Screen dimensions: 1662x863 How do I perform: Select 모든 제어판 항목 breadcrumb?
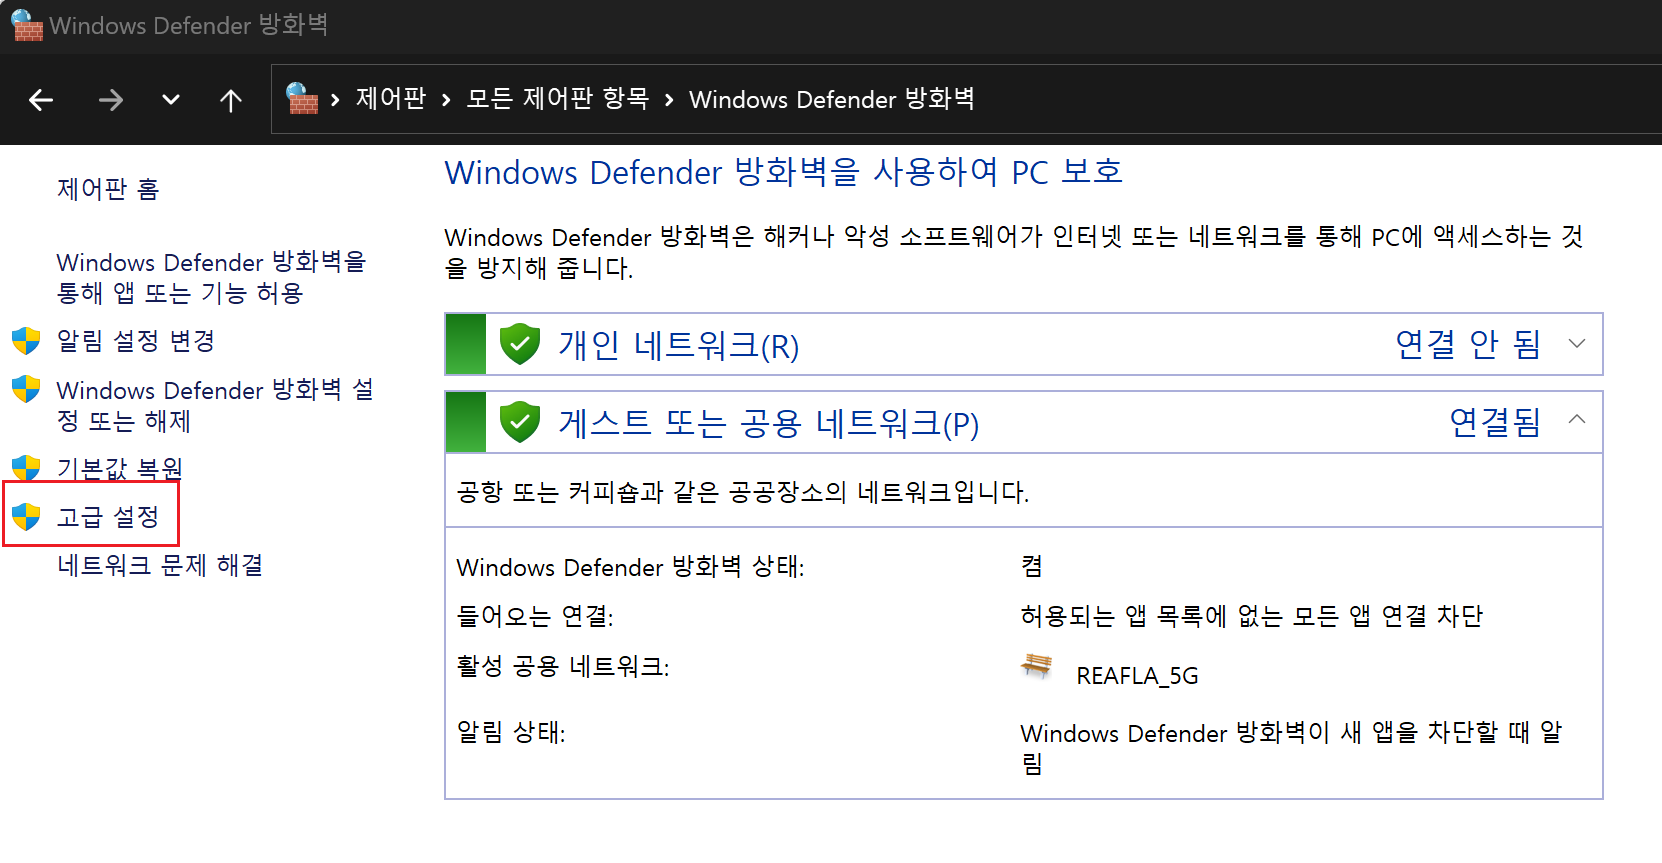coord(558,99)
